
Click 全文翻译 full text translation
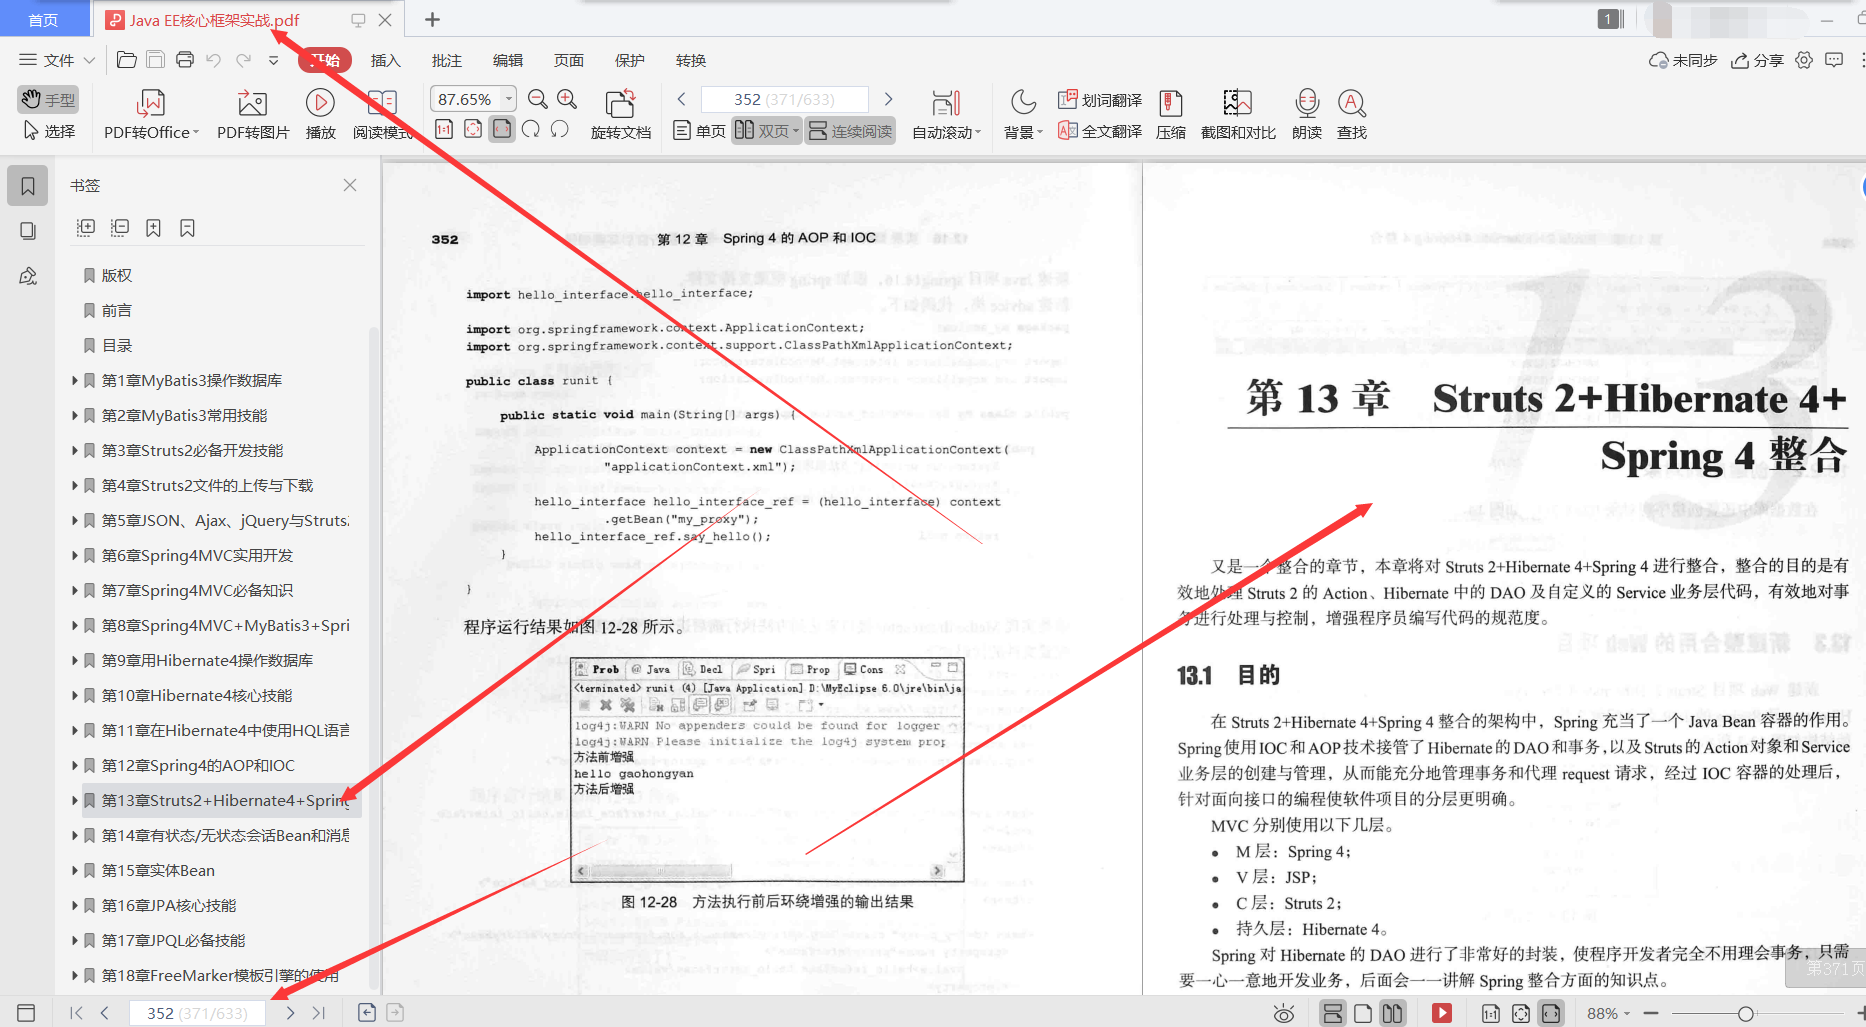[x=1100, y=131]
